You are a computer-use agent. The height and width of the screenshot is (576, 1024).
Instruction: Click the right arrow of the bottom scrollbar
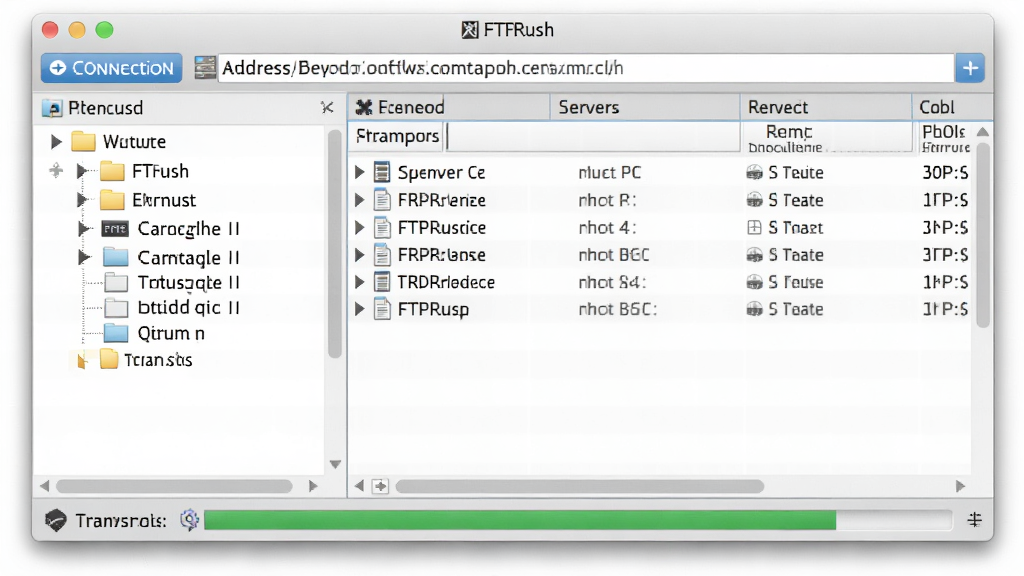click(x=960, y=486)
